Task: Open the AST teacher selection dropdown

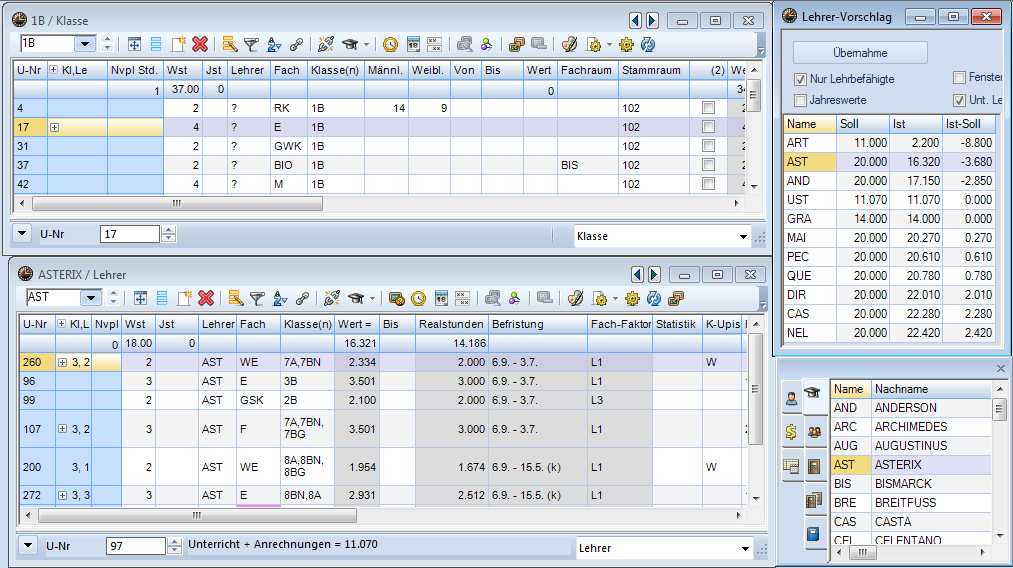Action: tap(90, 298)
